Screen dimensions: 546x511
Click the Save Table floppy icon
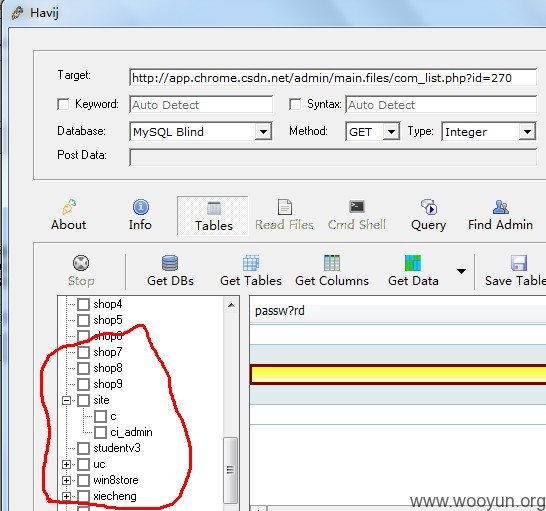coord(519,263)
